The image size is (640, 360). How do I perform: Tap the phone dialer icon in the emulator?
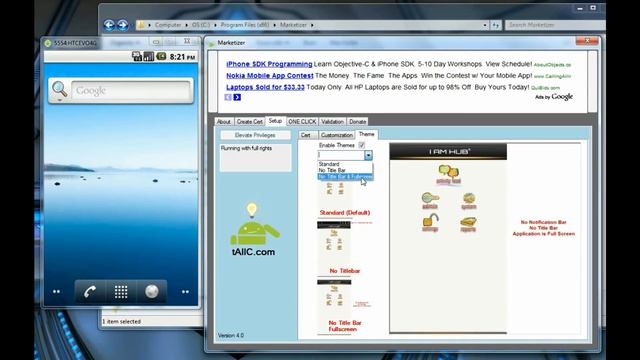pyautogui.click(x=90, y=291)
